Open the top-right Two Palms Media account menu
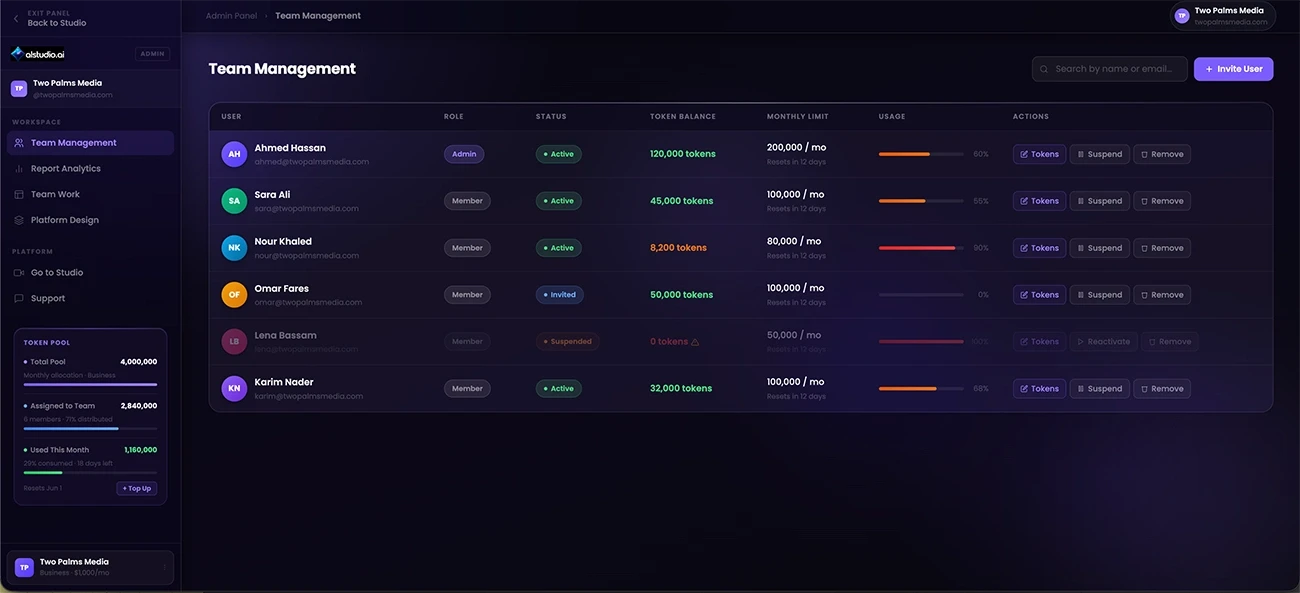The width and height of the screenshot is (1300, 593). [x=1223, y=16]
